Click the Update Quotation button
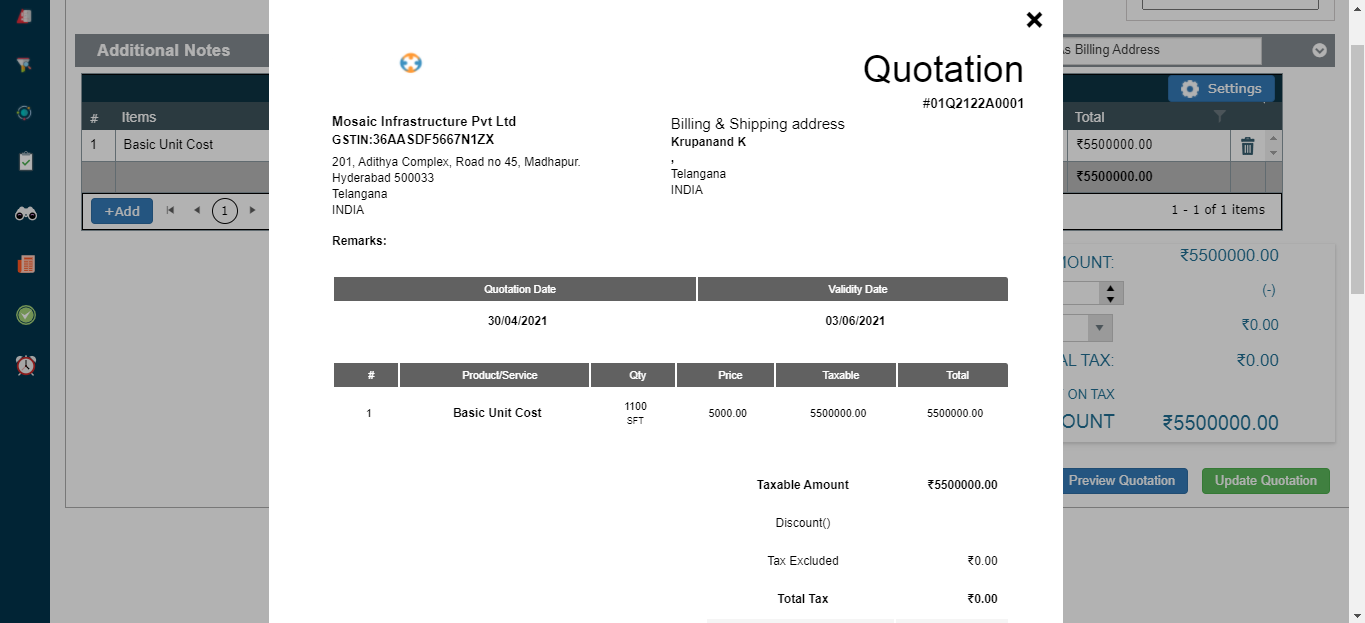1365x623 pixels. 1265,481
